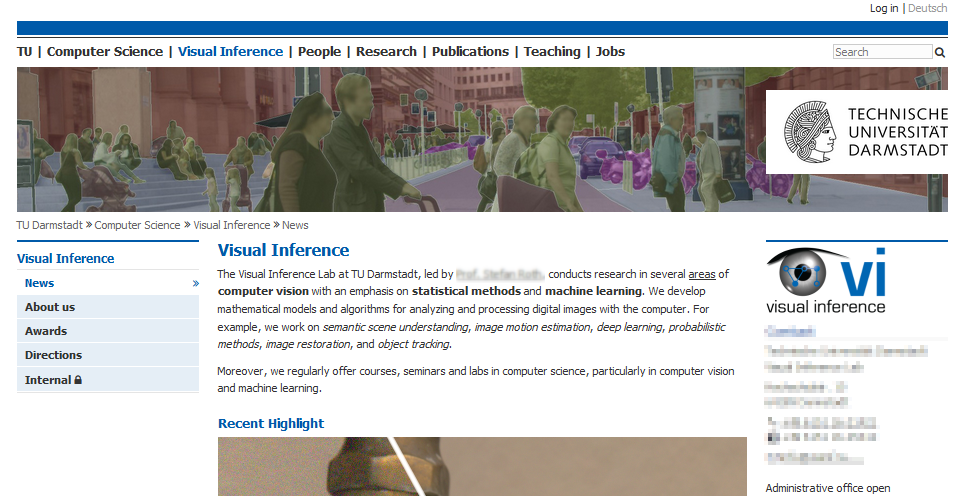The image size is (964, 496).
Task: Click 'Administrative office open' text
Action: [x=828, y=488]
